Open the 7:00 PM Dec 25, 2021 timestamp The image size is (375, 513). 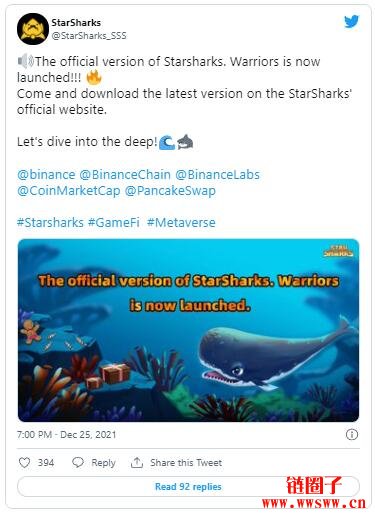coord(67,435)
